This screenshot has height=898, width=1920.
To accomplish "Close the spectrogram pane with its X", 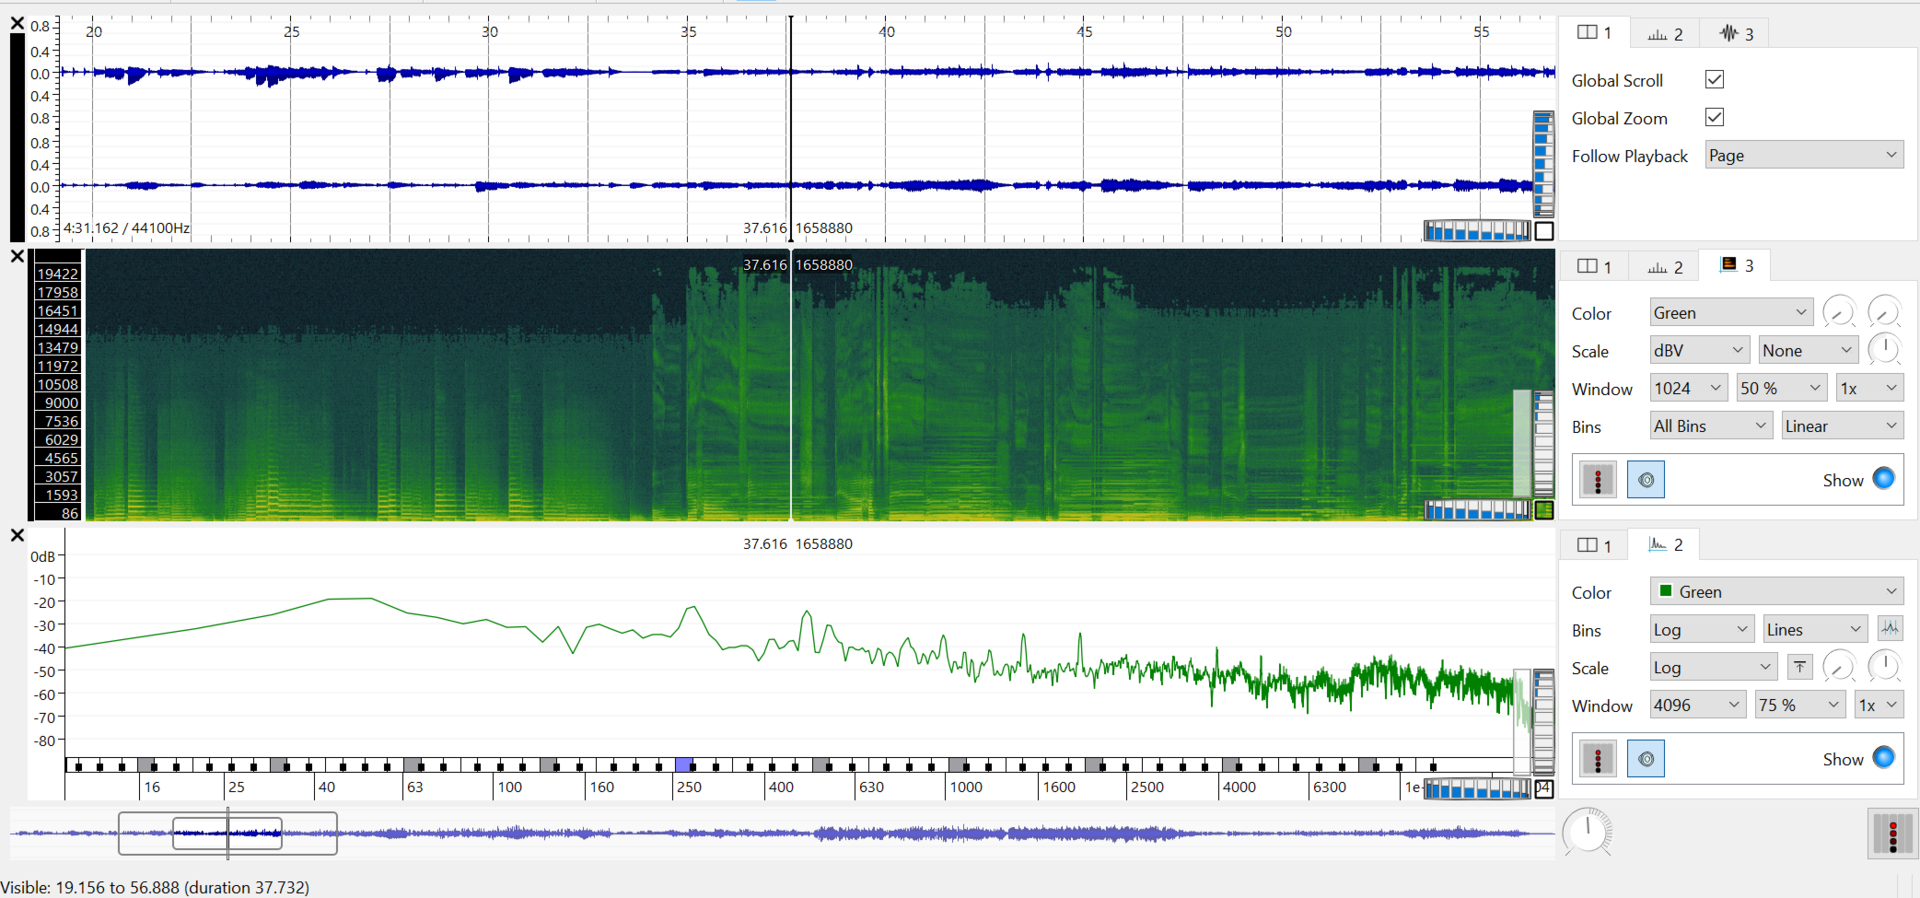I will coord(17,256).
